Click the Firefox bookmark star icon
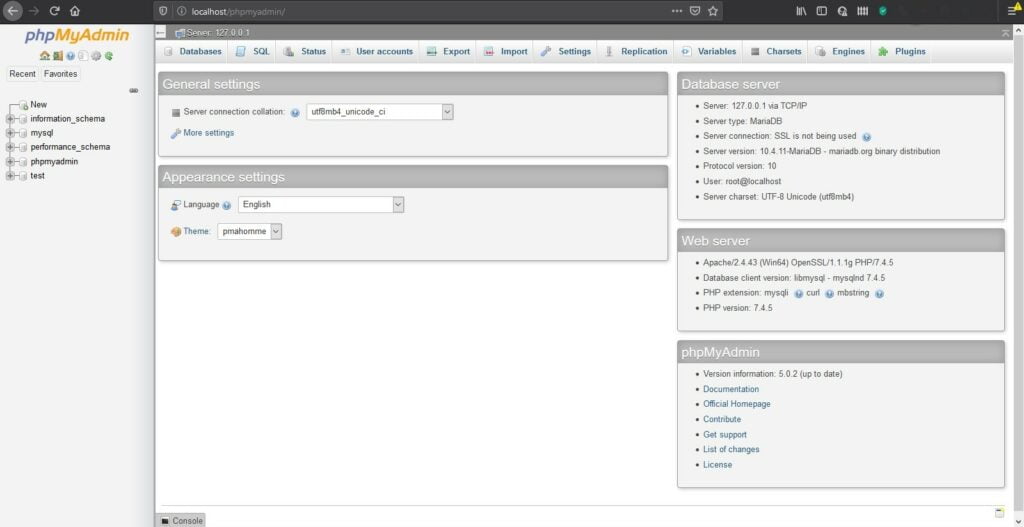This screenshot has width=1024, height=527. pos(713,11)
